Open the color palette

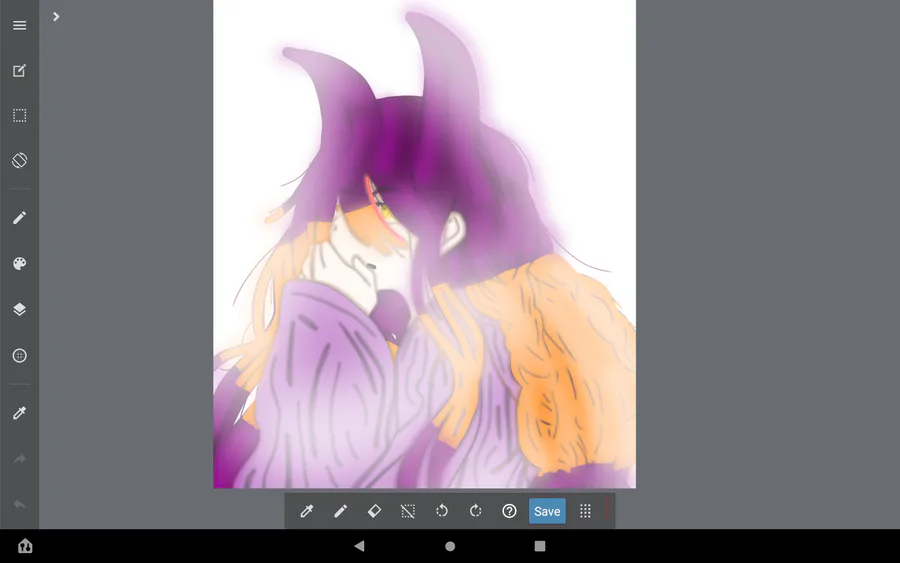(20, 263)
